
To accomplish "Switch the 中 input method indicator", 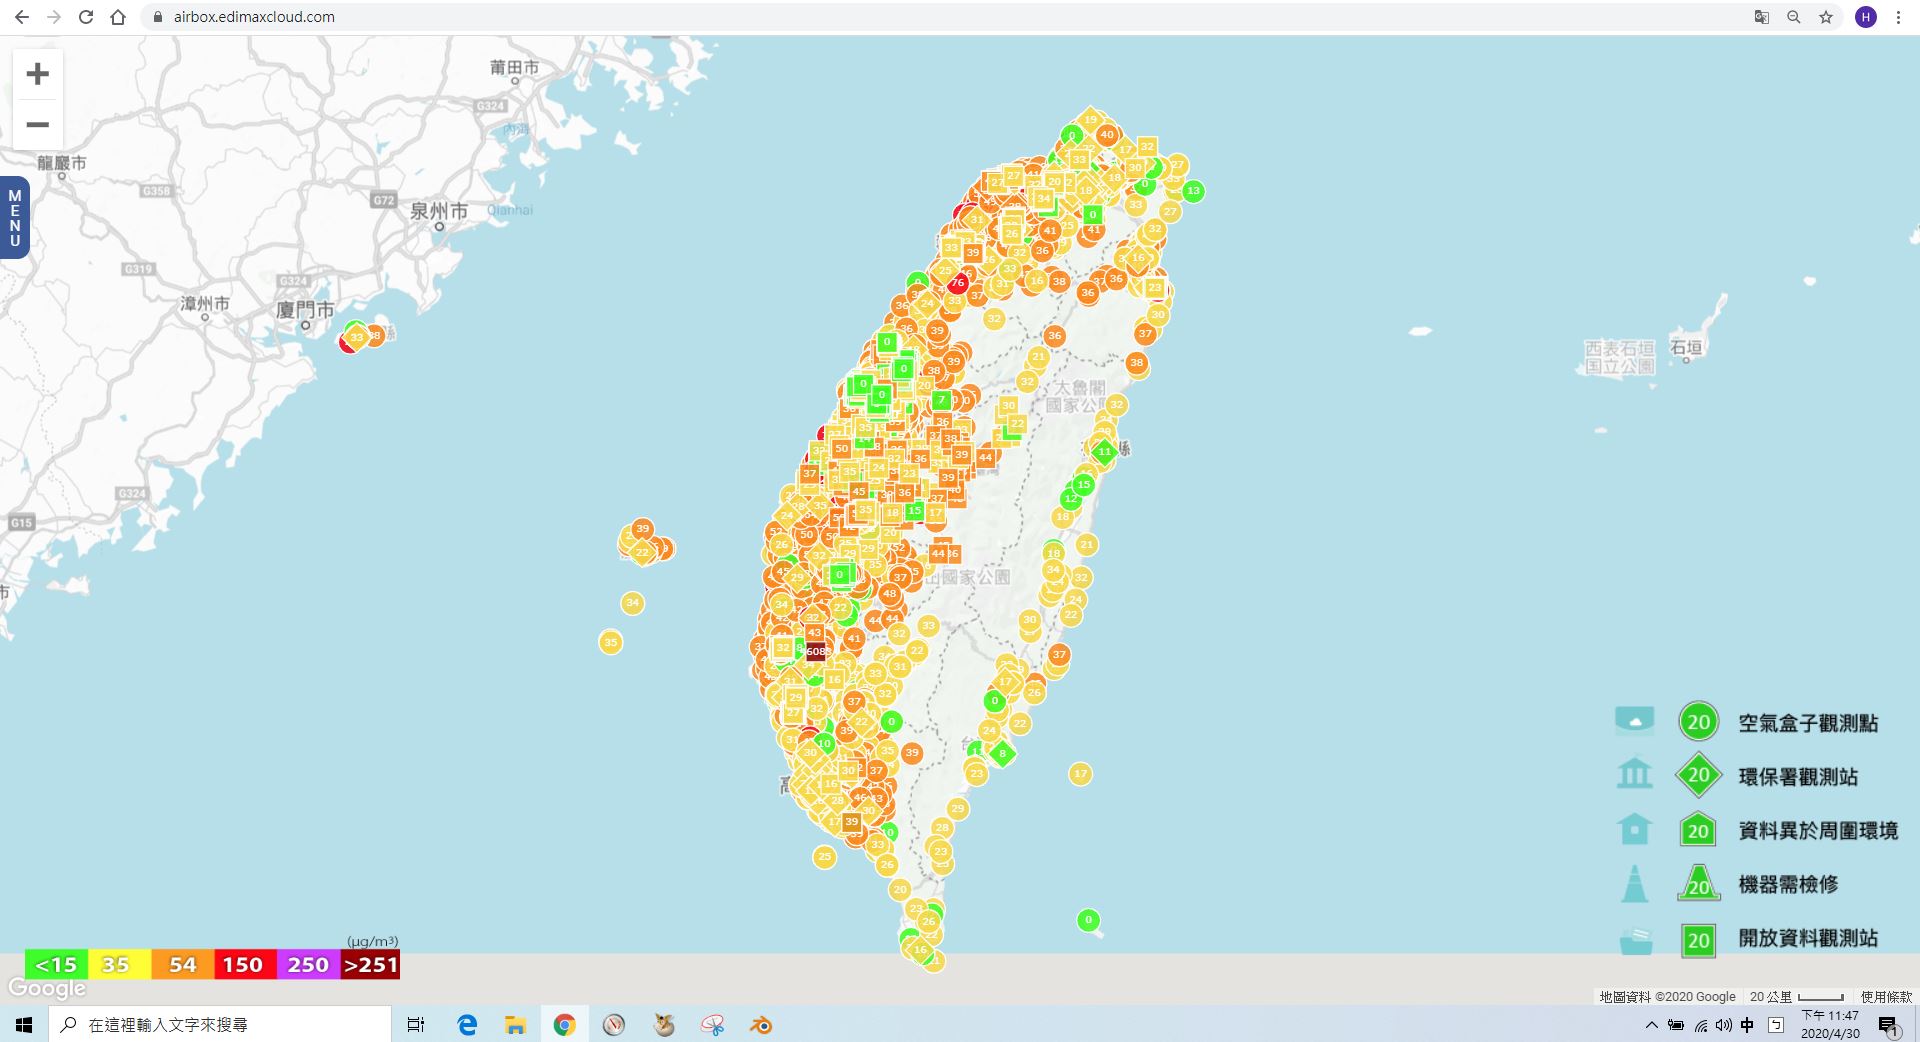I will [1747, 1024].
